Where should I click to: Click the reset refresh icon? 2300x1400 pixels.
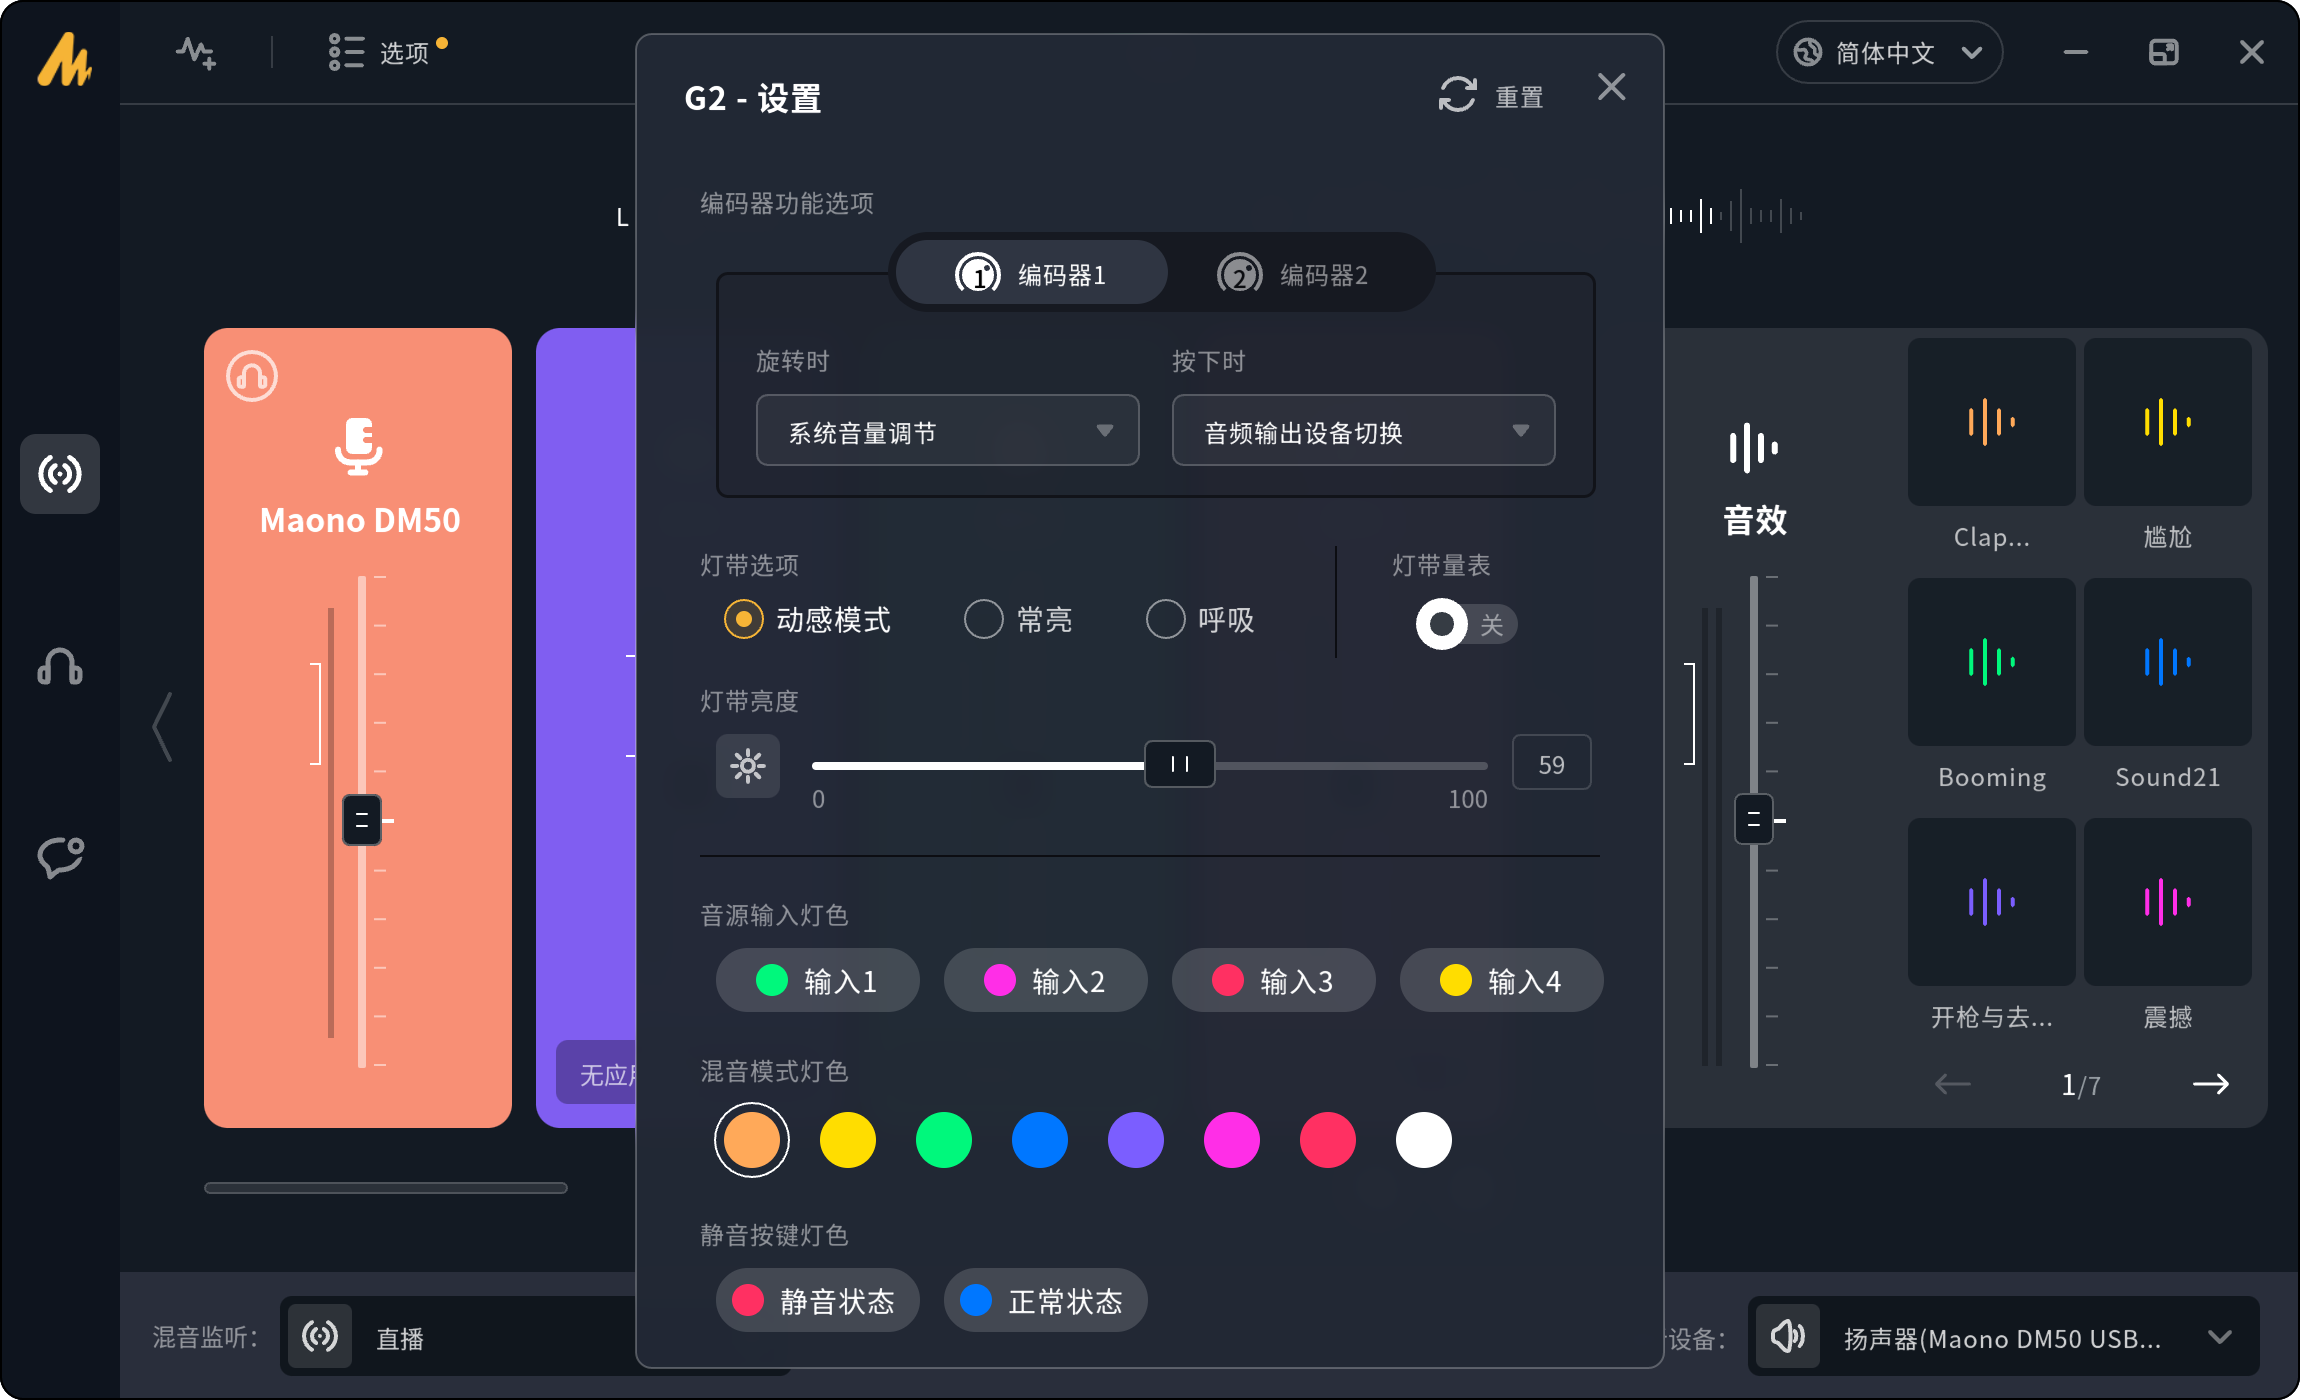tap(1458, 96)
